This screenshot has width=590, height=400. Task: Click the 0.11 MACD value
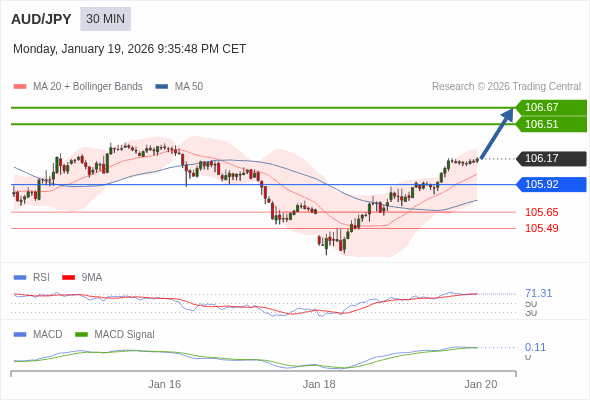(535, 347)
